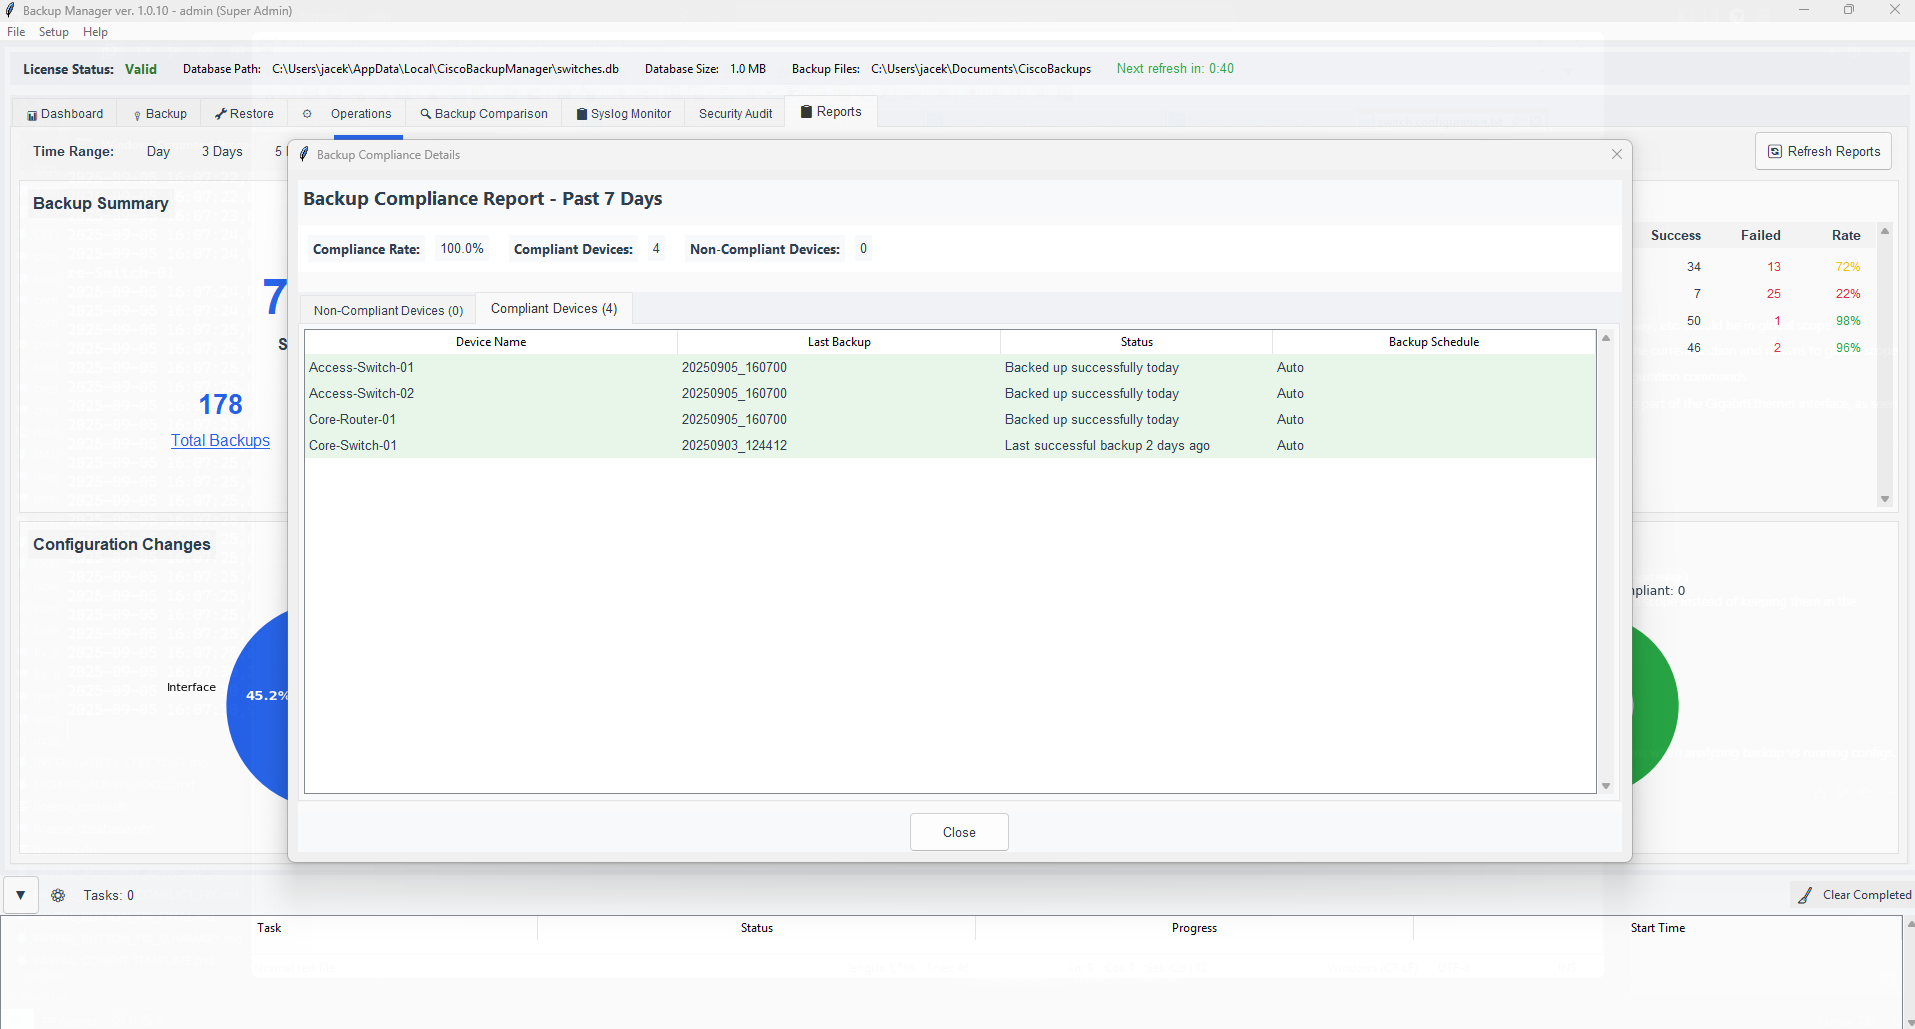Sort by the Device Name column header
The height and width of the screenshot is (1029, 1915).
[x=491, y=342]
